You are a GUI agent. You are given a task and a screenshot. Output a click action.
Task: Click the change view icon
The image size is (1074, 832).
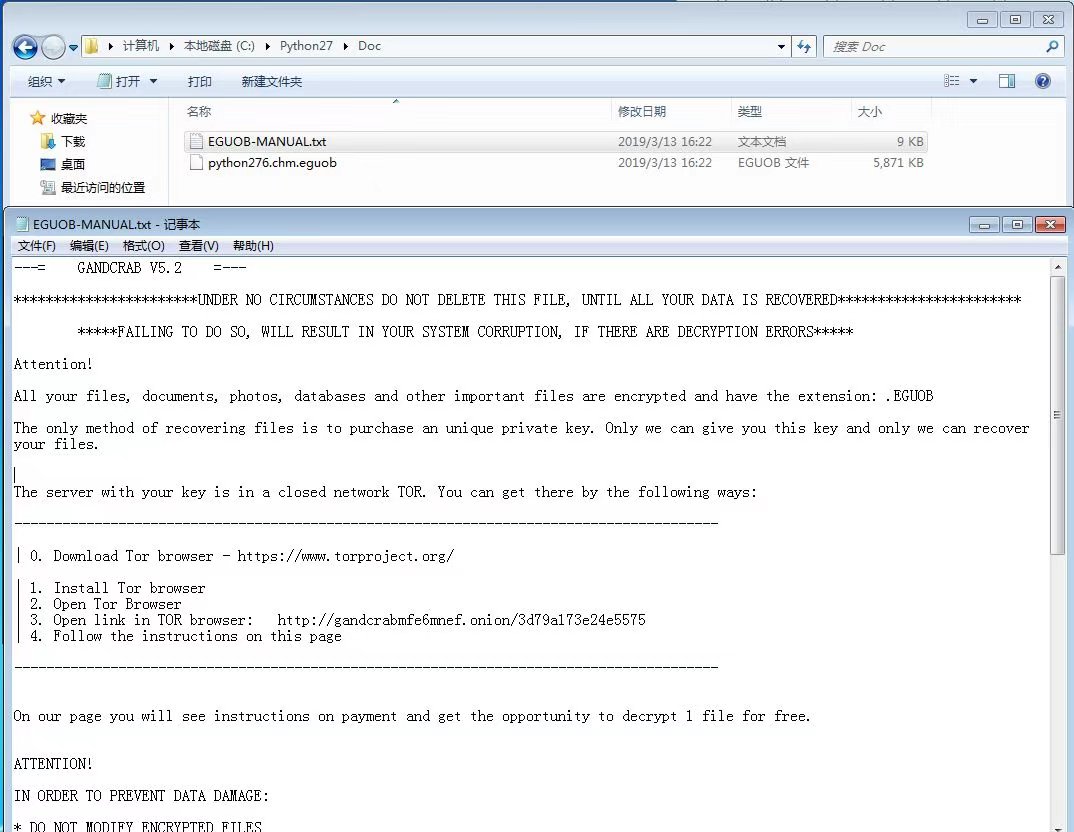[x=951, y=81]
